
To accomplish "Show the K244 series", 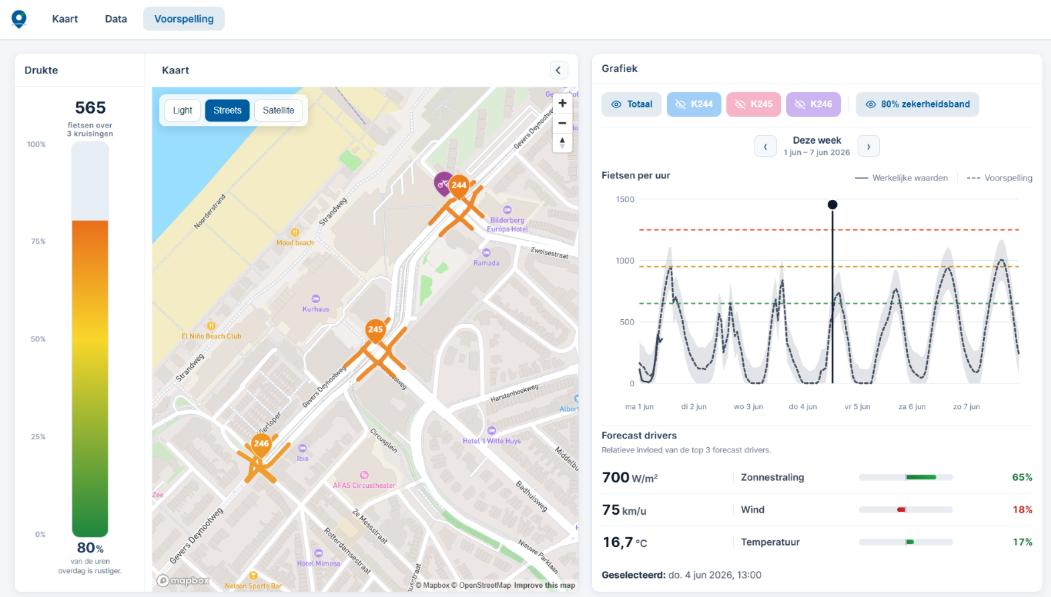I will click(x=694, y=104).
